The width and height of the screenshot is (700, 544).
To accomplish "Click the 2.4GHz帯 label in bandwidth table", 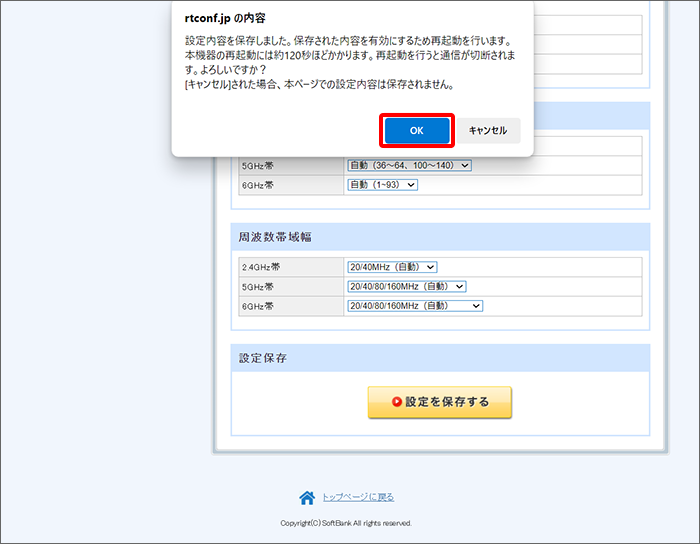I will coord(261,268).
